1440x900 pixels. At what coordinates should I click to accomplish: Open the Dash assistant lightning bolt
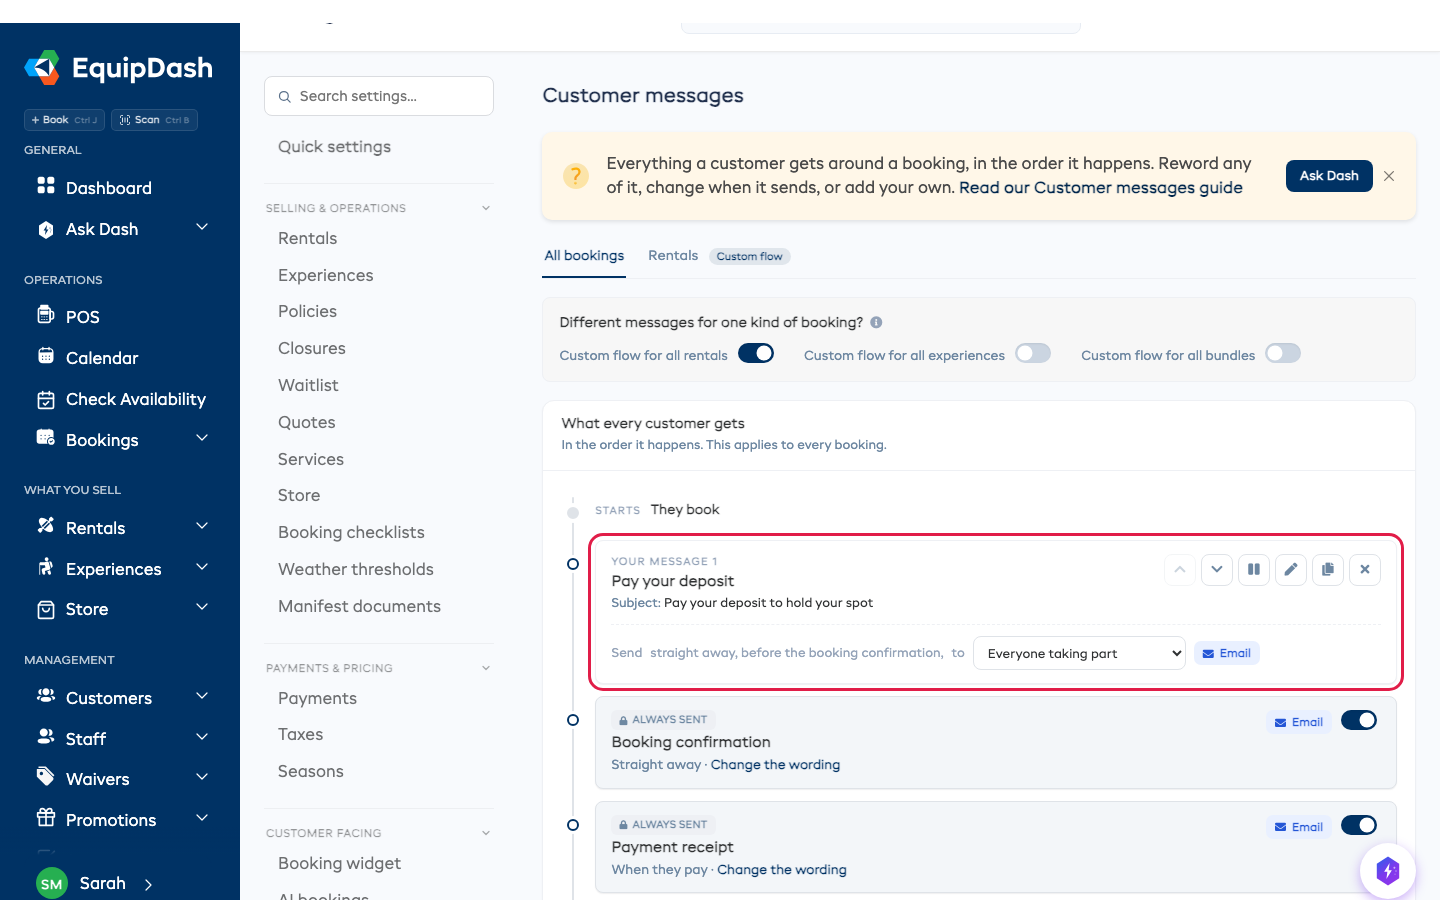1387,870
